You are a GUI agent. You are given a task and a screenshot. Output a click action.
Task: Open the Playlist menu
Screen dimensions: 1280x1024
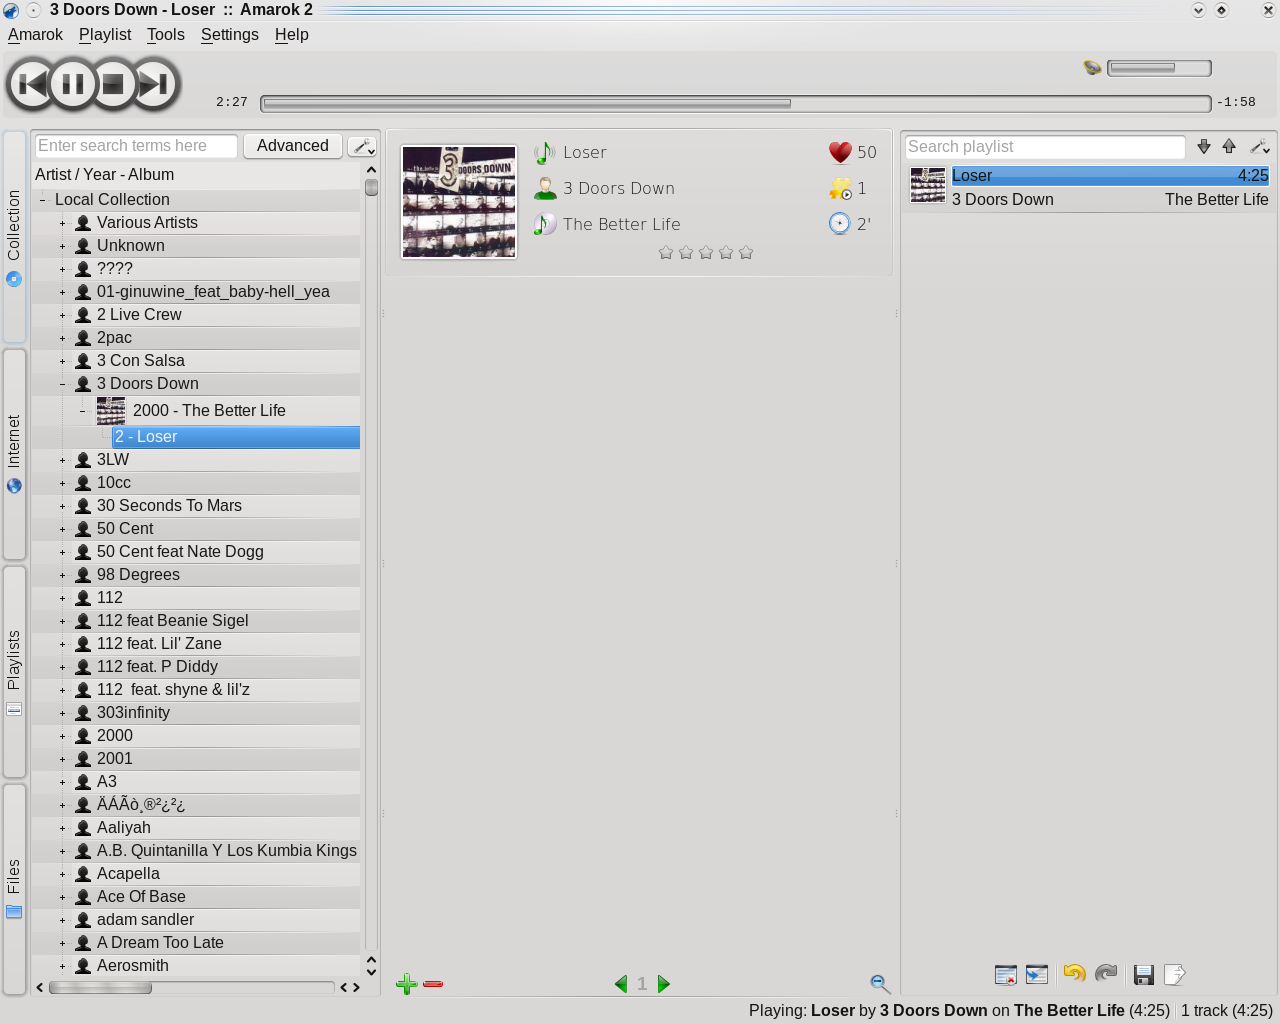[x=105, y=34]
